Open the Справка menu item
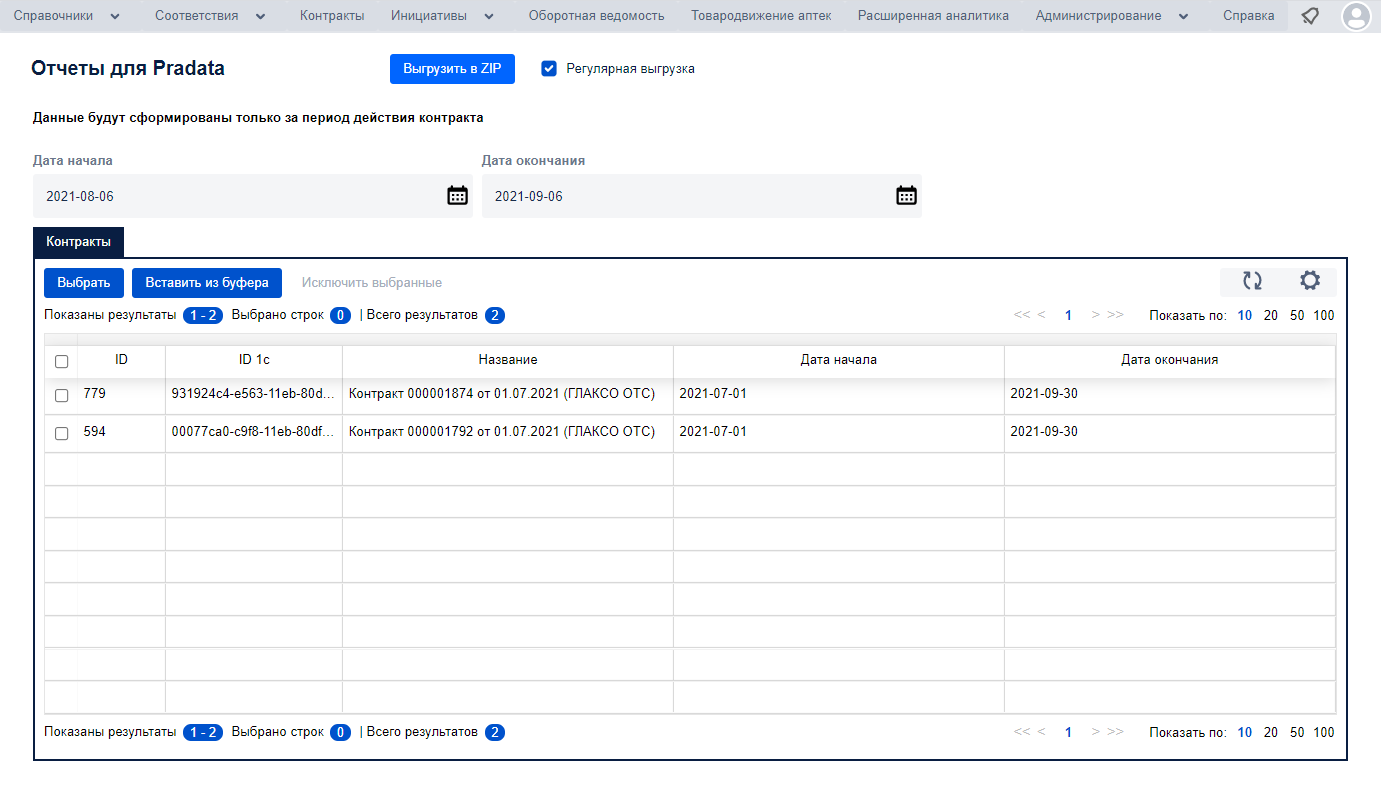This screenshot has width=1381, height=790. coord(1248,16)
